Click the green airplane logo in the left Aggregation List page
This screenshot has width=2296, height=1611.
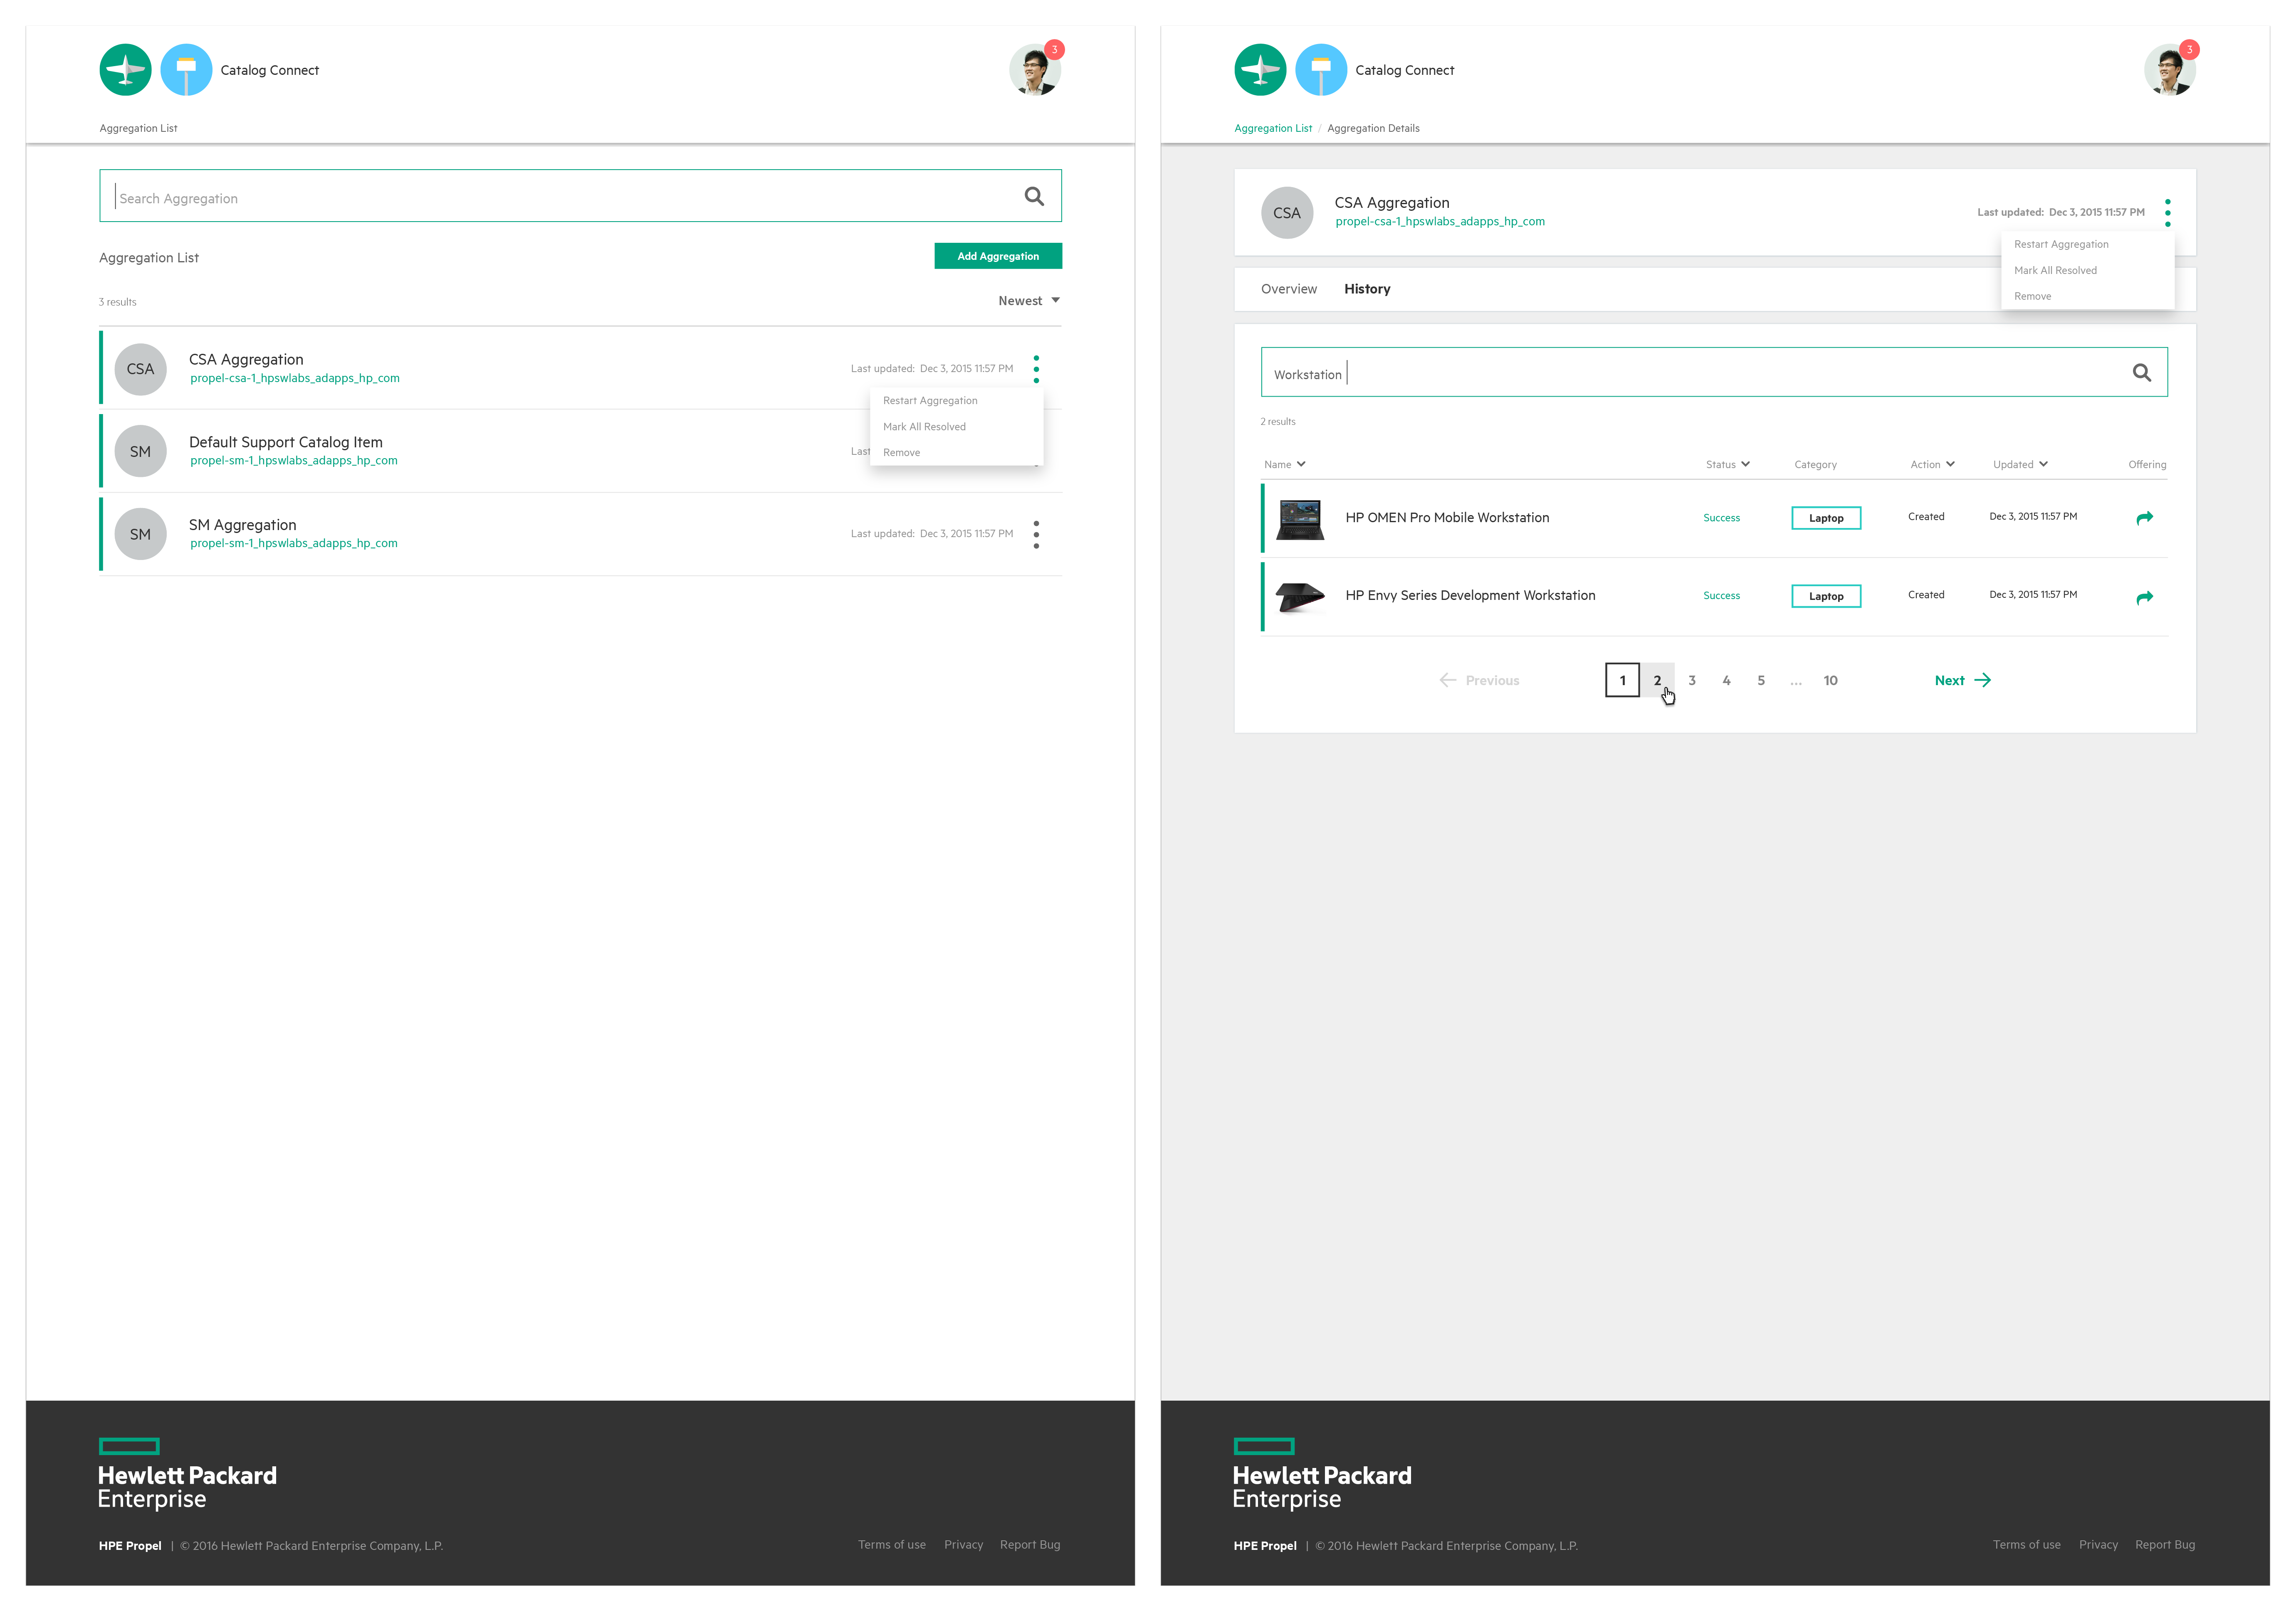125,70
